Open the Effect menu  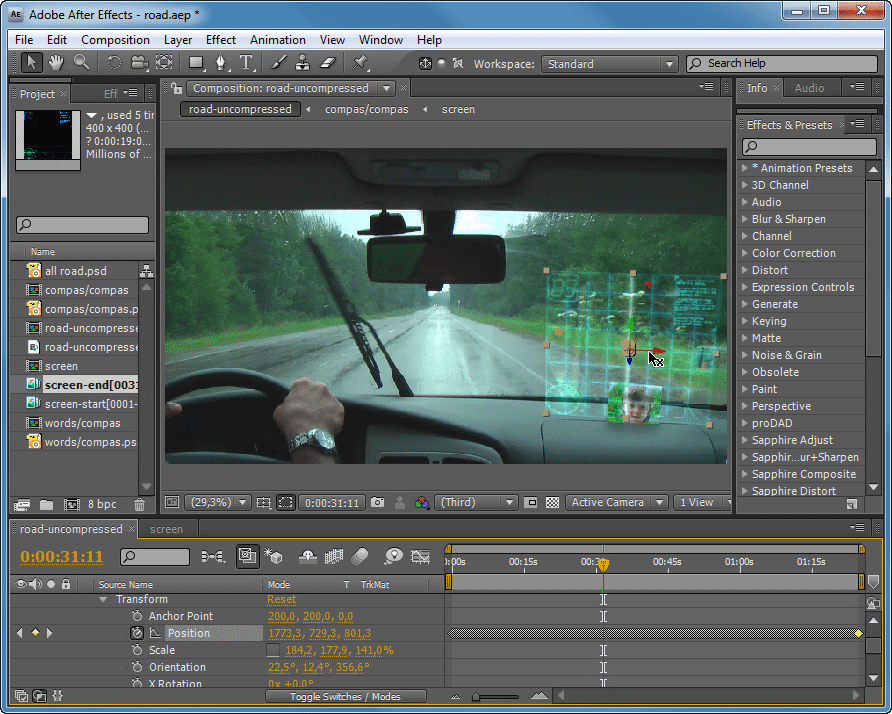pyautogui.click(x=221, y=40)
